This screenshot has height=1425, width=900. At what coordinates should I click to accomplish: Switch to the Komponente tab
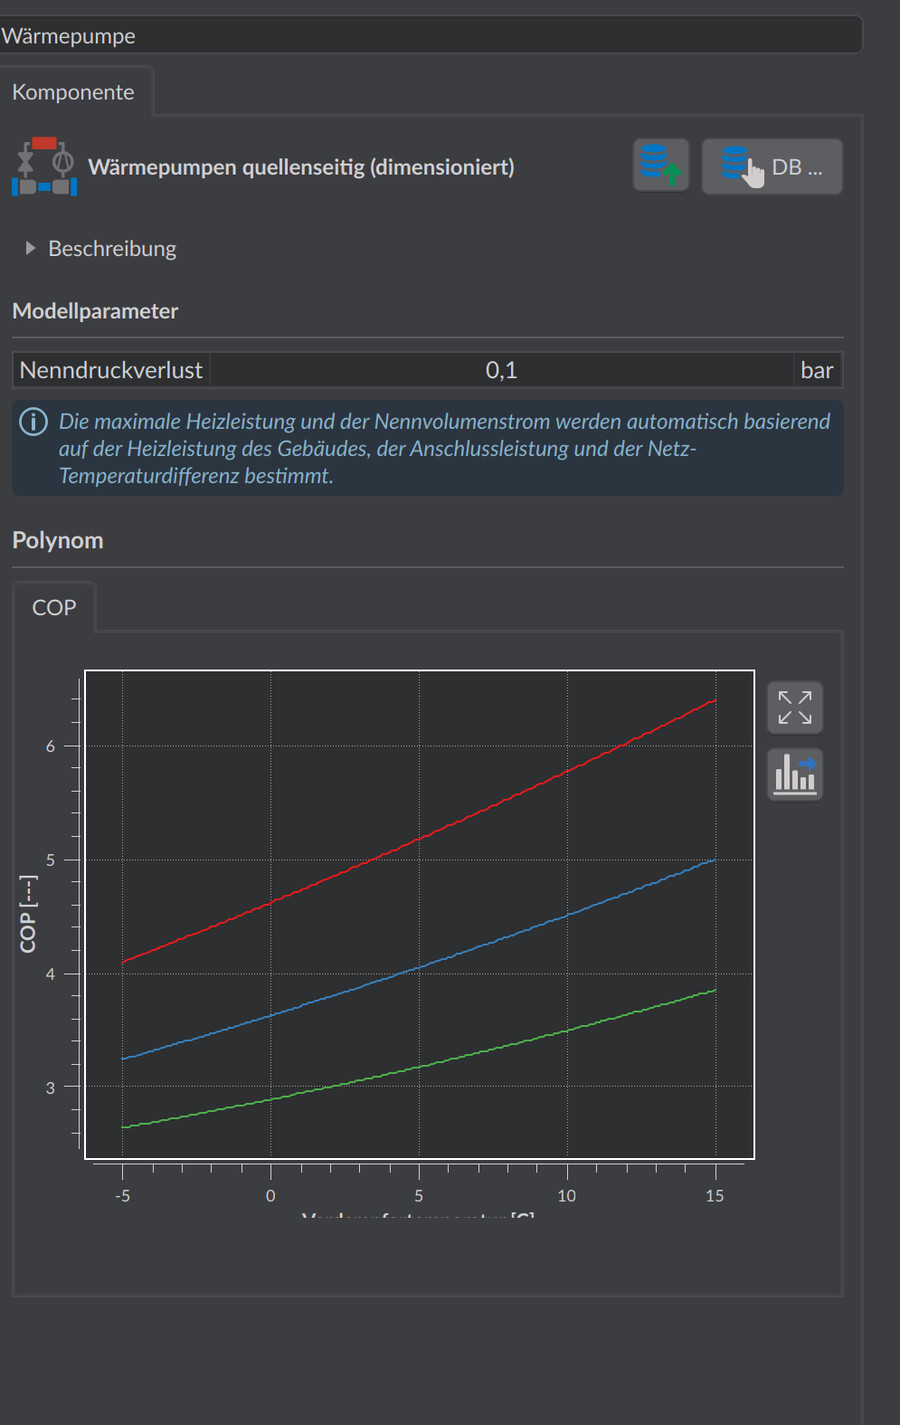click(x=73, y=92)
